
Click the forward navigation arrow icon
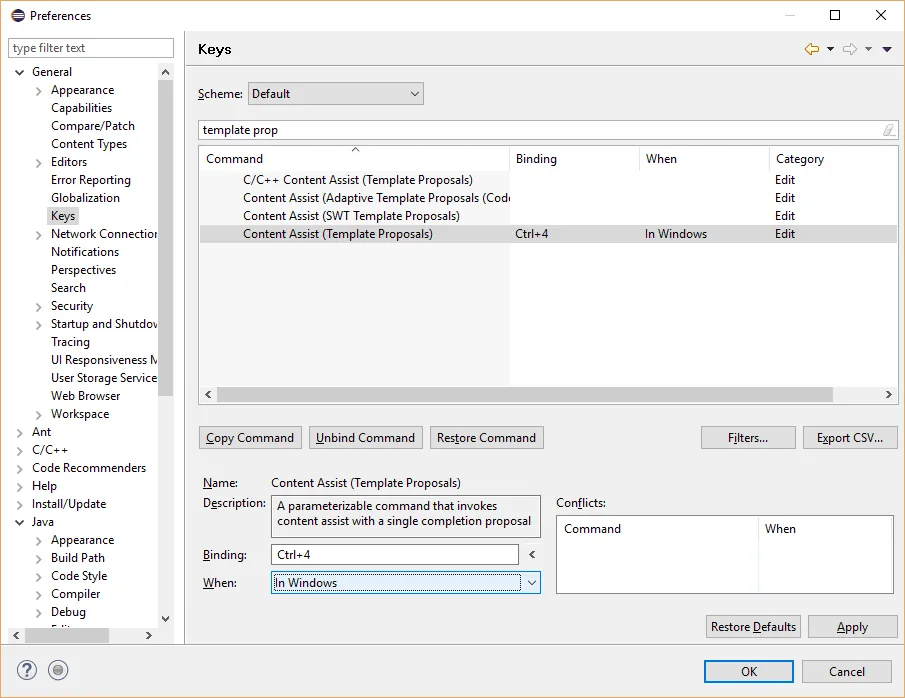point(850,49)
